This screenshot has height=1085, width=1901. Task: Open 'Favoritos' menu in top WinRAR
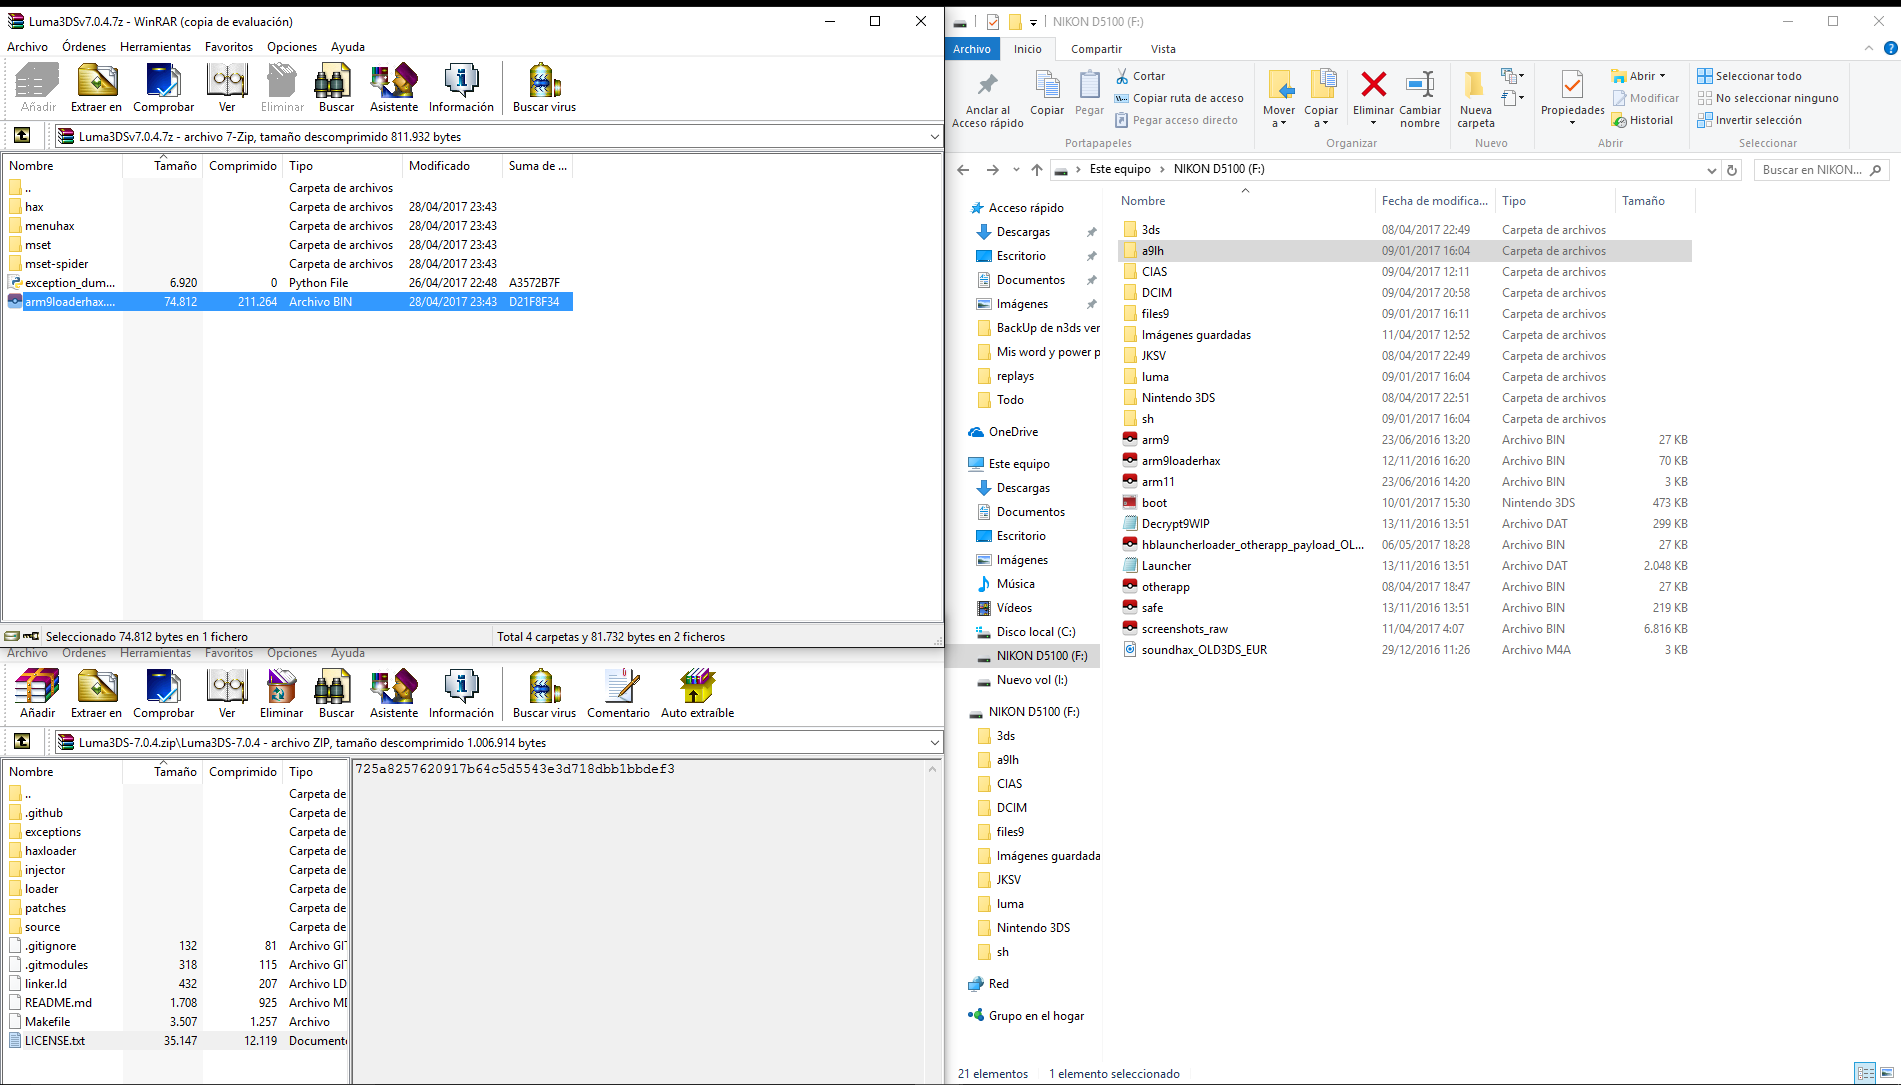click(229, 47)
